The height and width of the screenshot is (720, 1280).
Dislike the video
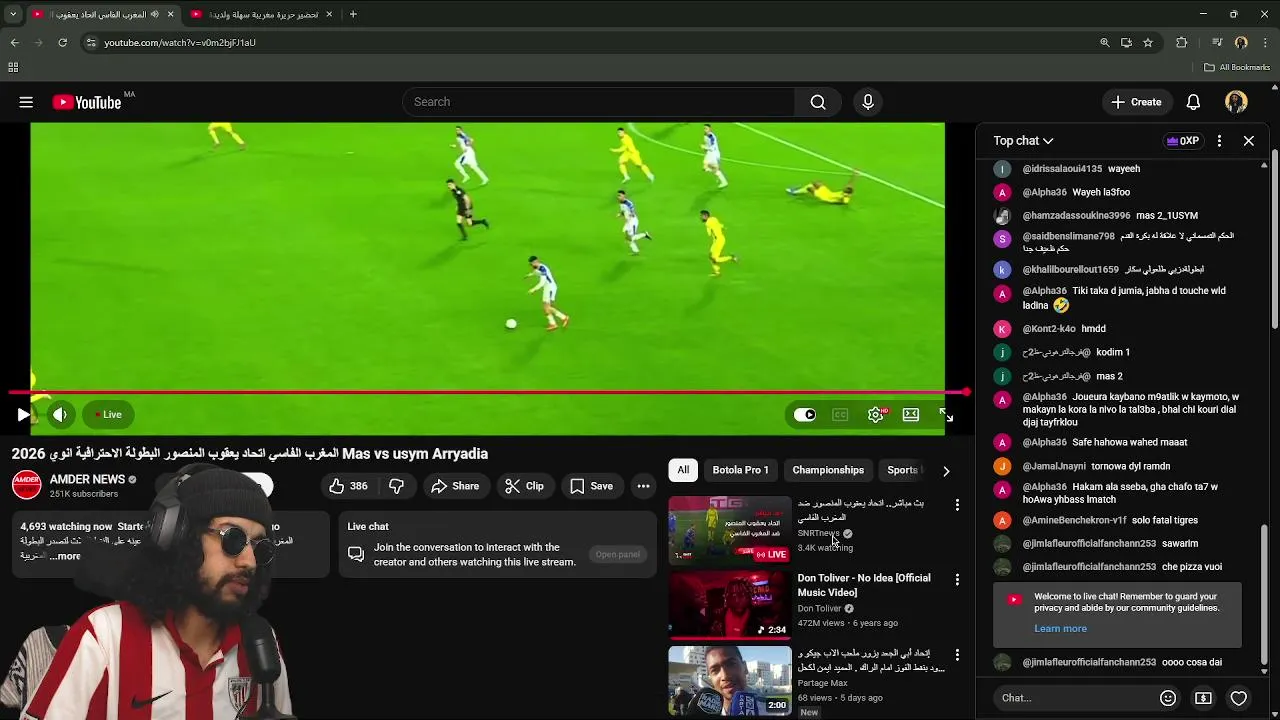pos(396,486)
